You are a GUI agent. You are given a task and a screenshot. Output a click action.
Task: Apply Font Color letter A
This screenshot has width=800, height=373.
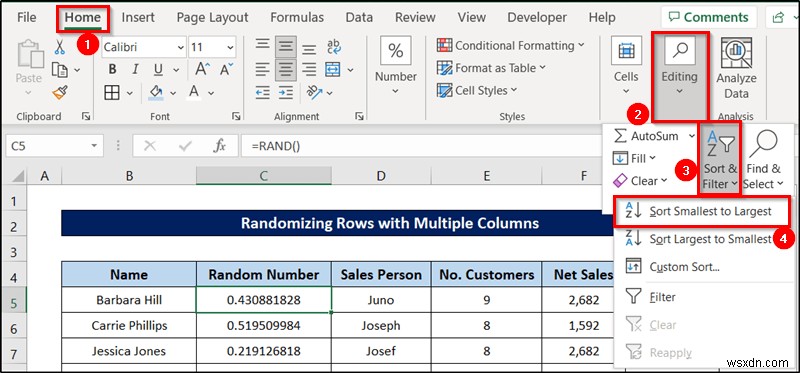tap(194, 92)
